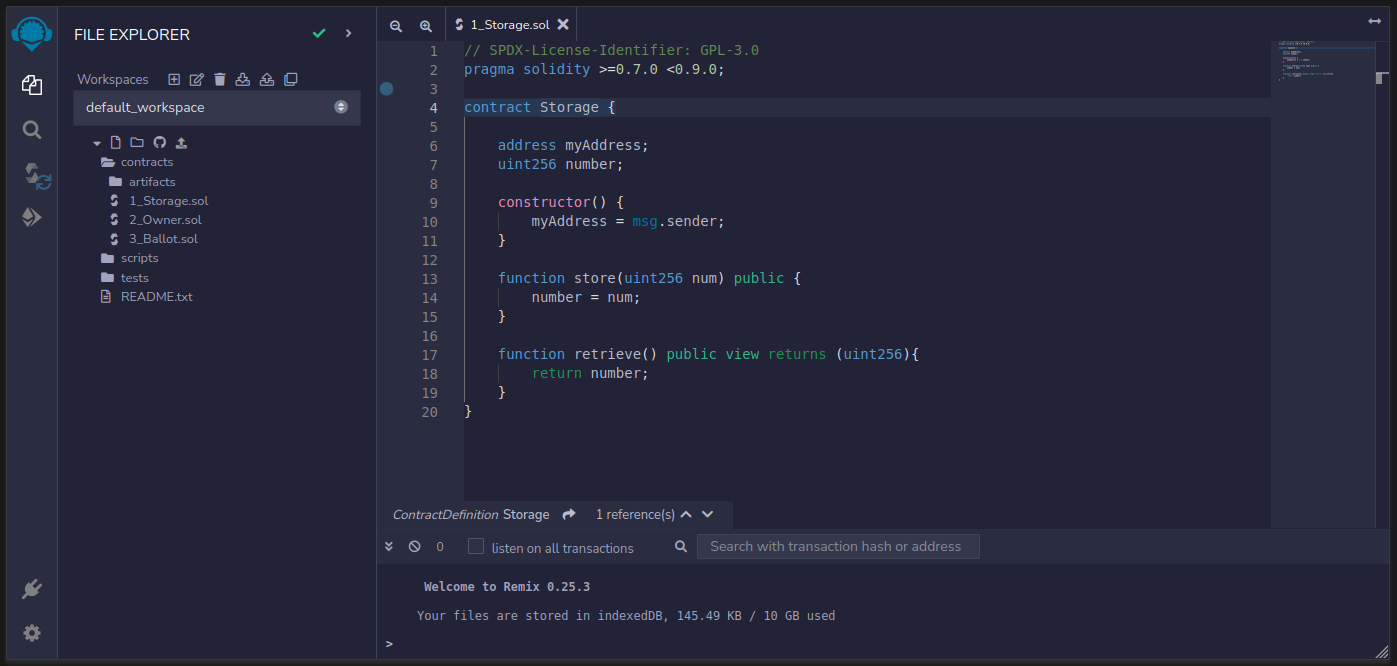Image resolution: width=1397 pixels, height=666 pixels.
Task: Open the sidebar file search icon
Action: click(32, 130)
